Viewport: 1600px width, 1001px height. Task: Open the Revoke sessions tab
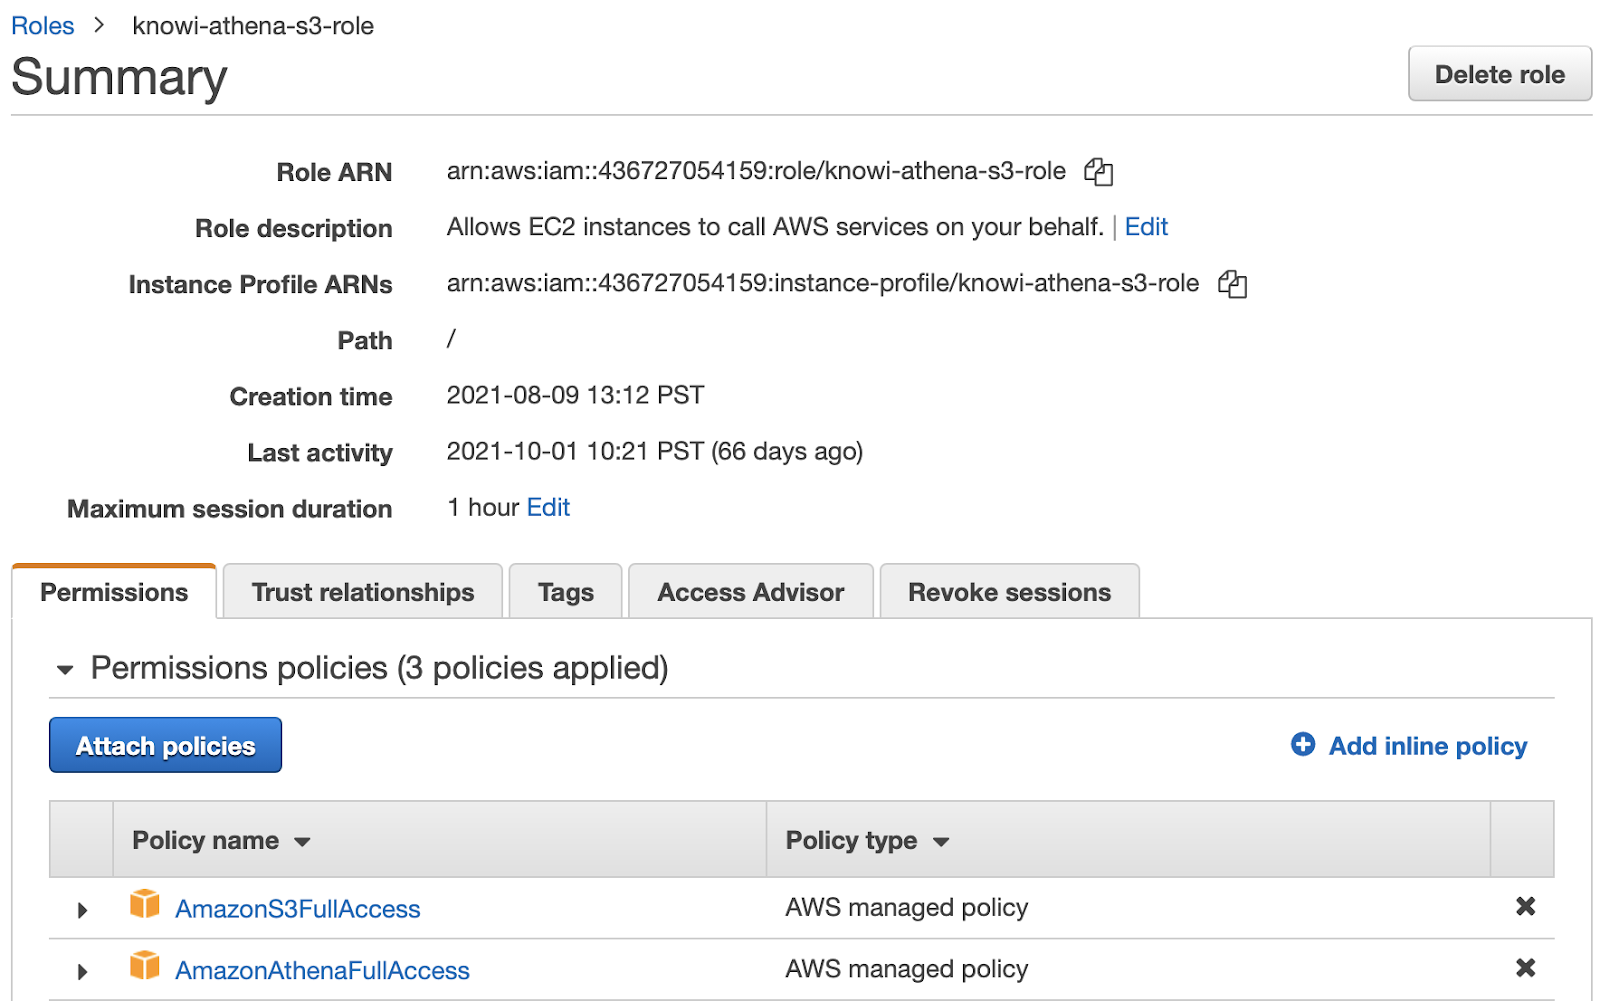click(1008, 592)
